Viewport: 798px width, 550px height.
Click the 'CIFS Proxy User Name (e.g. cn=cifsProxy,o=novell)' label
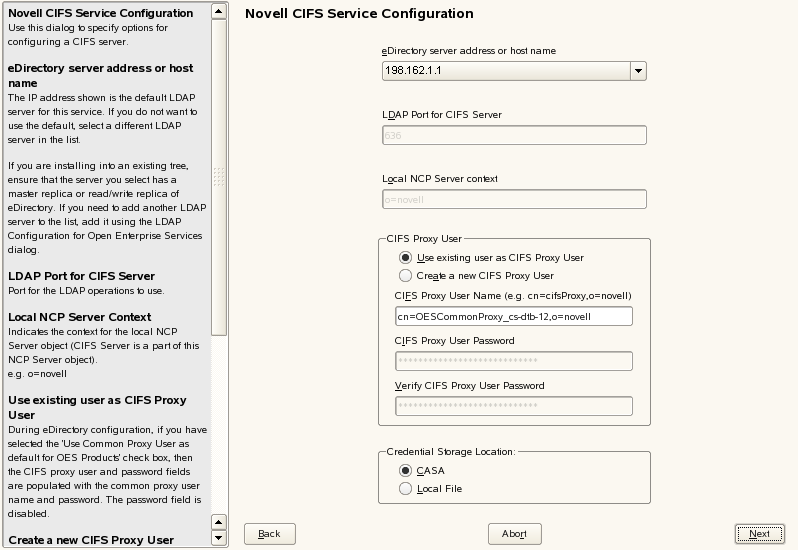pyautogui.click(x=513, y=296)
